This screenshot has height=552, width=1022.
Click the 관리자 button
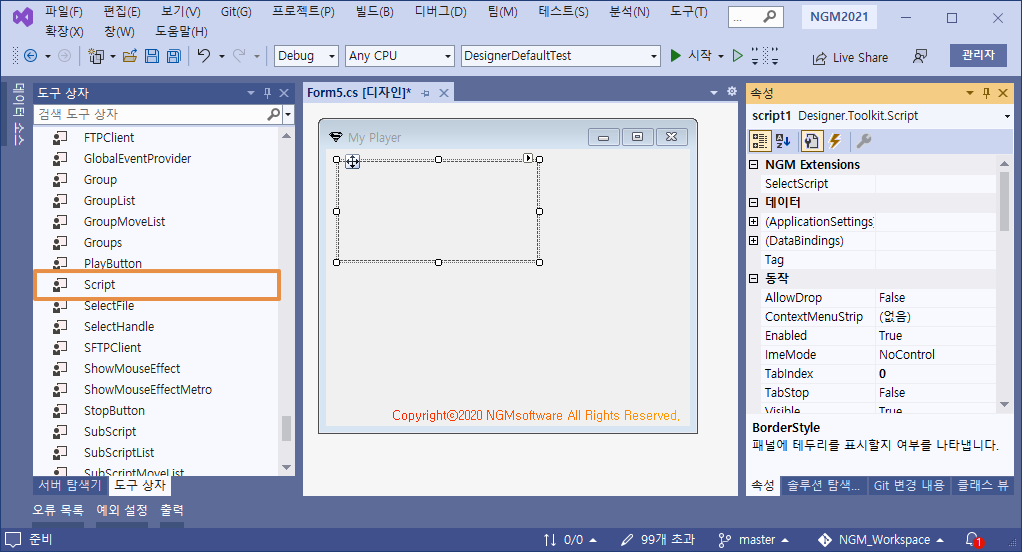click(x=978, y=55)
